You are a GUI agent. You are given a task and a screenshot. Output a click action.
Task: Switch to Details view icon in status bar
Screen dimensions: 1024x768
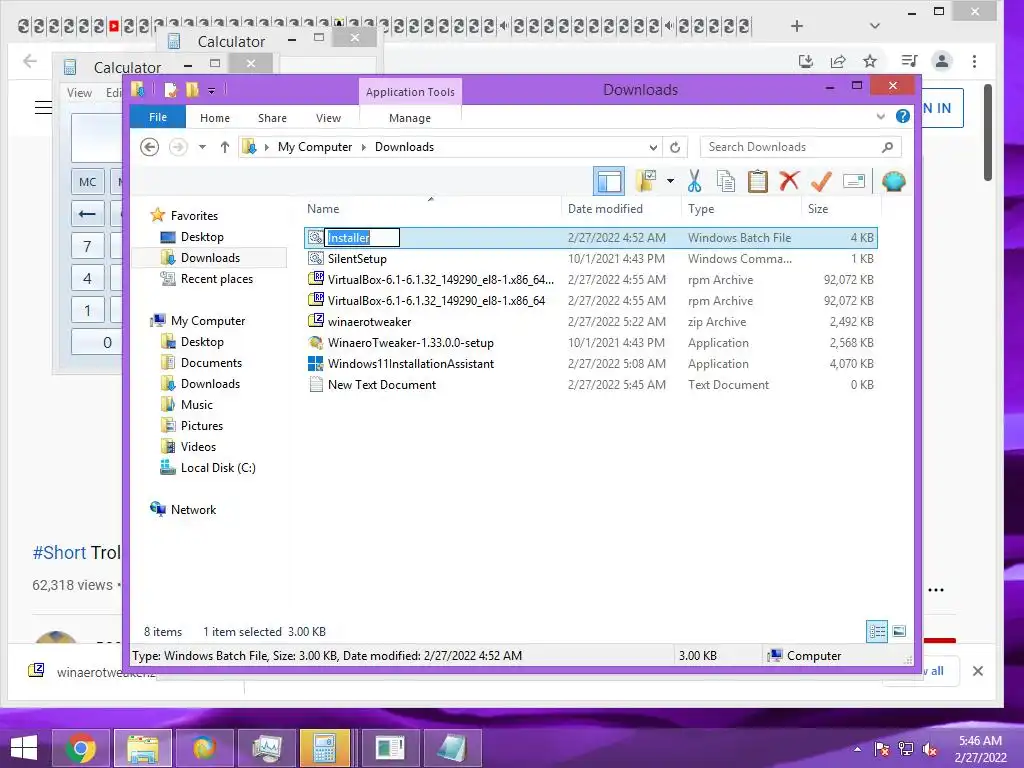(877, 631)
